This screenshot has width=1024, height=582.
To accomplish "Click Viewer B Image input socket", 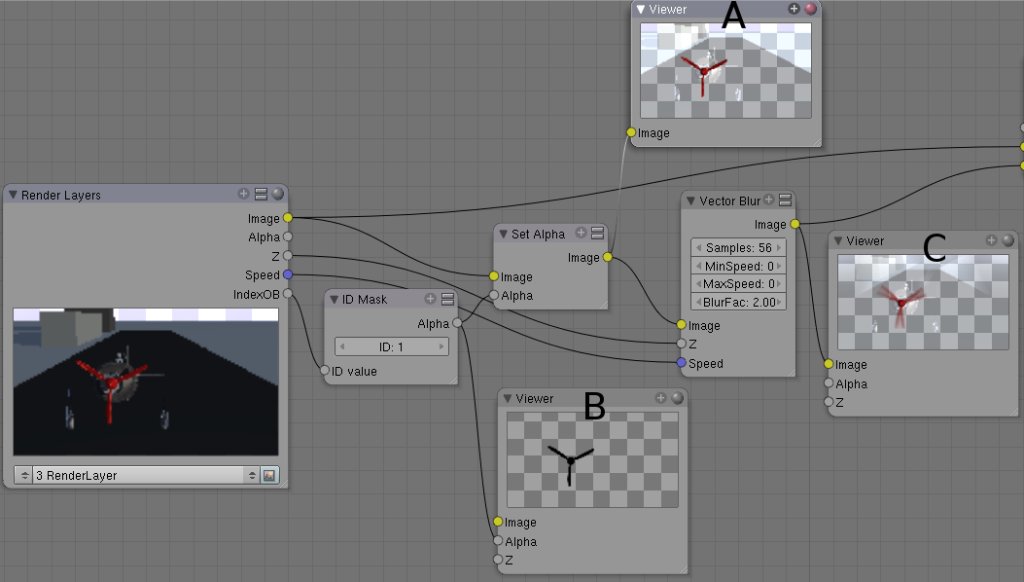I will [498, 522].
